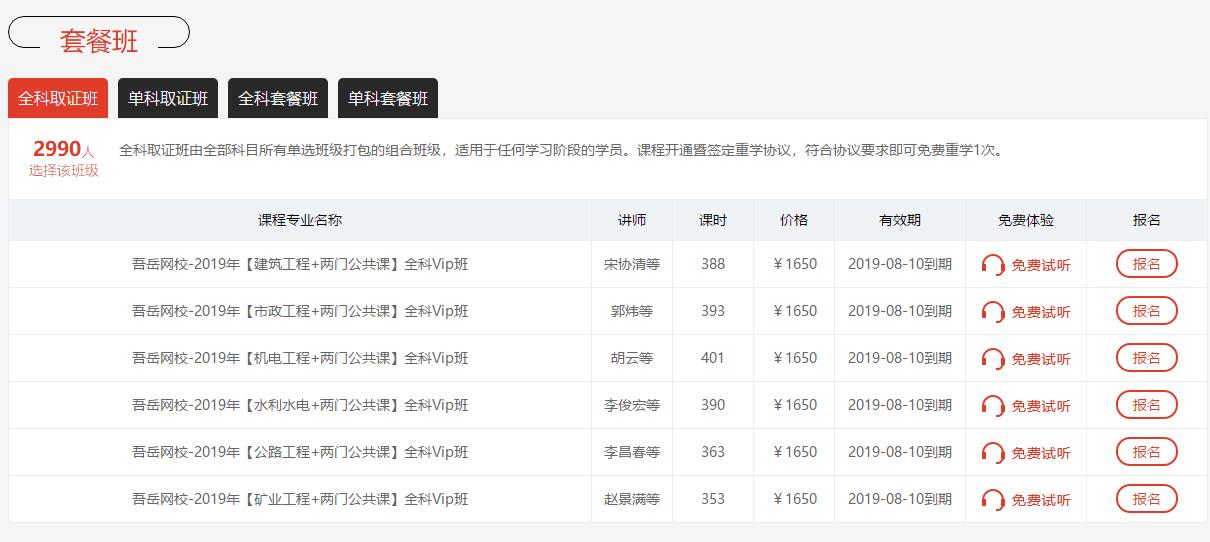
Task: Click 免费试听 link for 建筑工程 course
Action: click(1041, 265)
